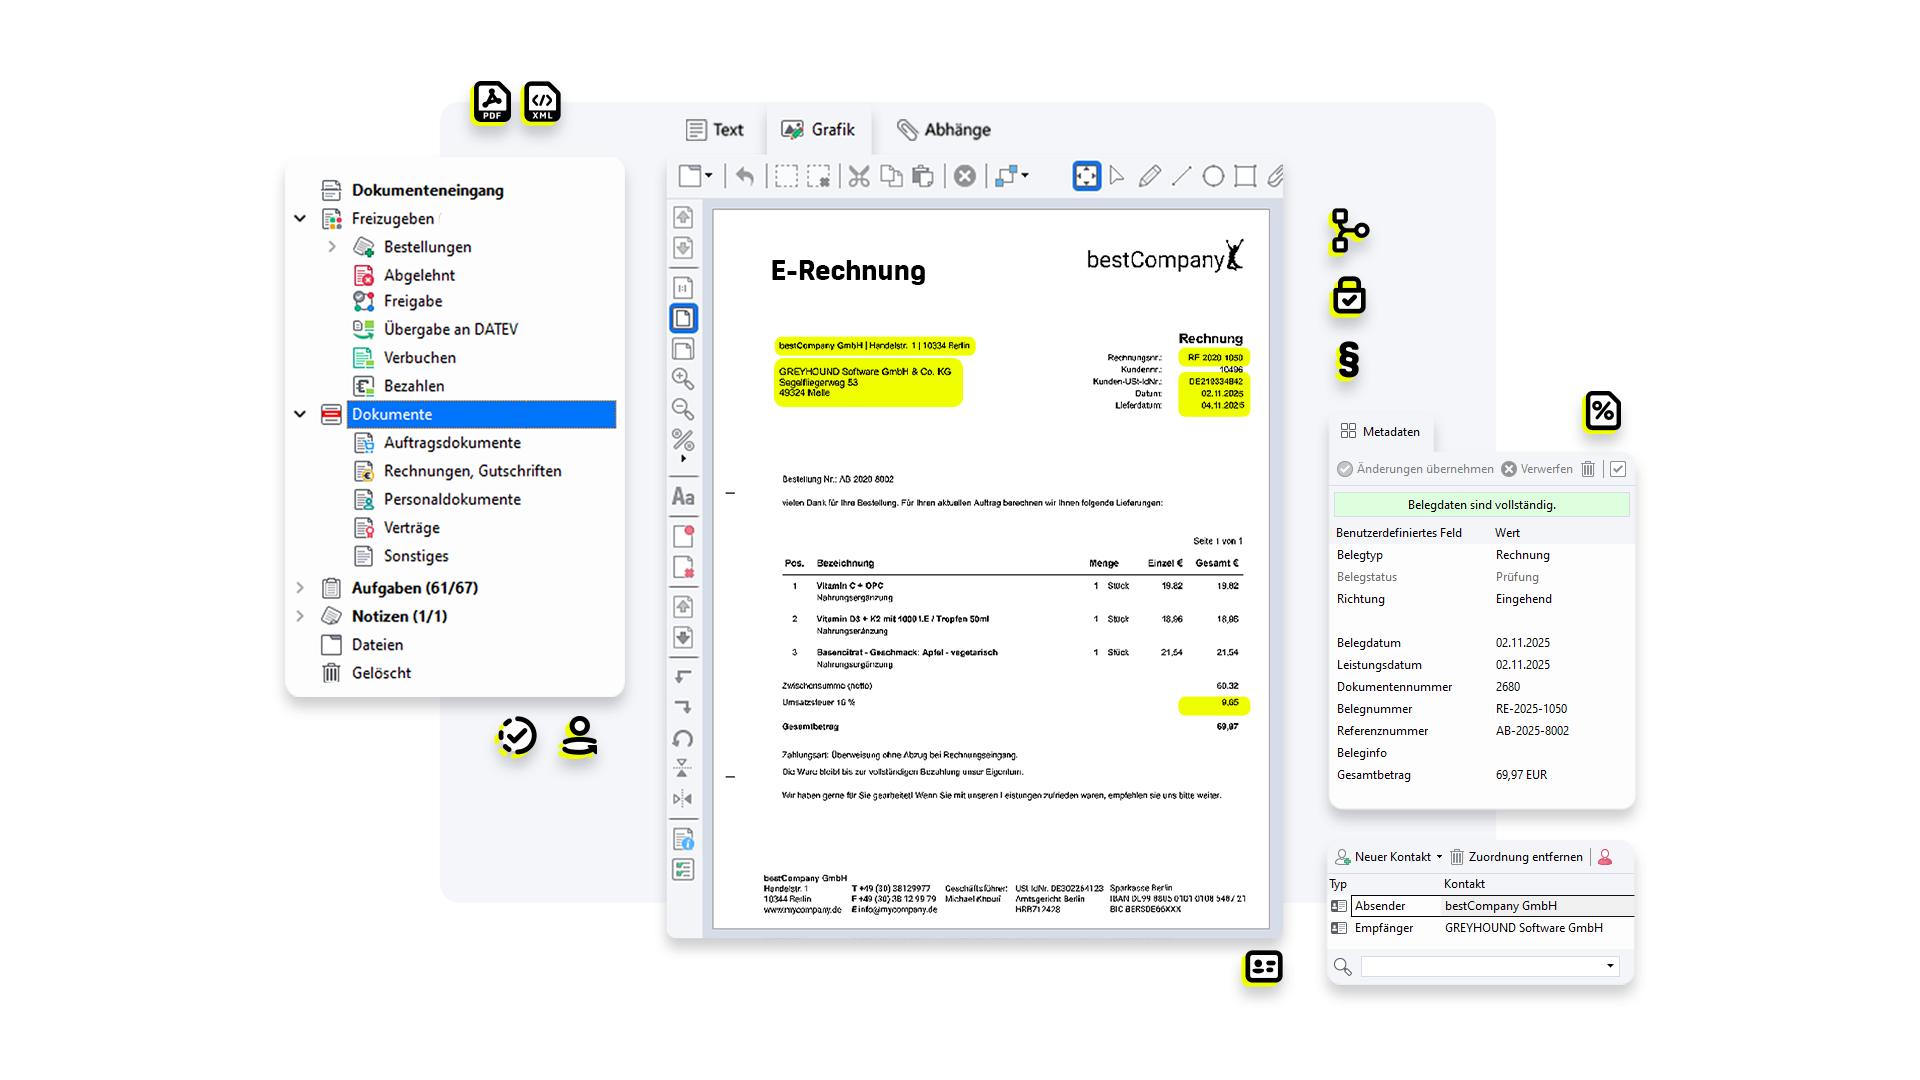Click the paragraph section sign icon
1920x1080 pixels.
(x=1348, y=360)
